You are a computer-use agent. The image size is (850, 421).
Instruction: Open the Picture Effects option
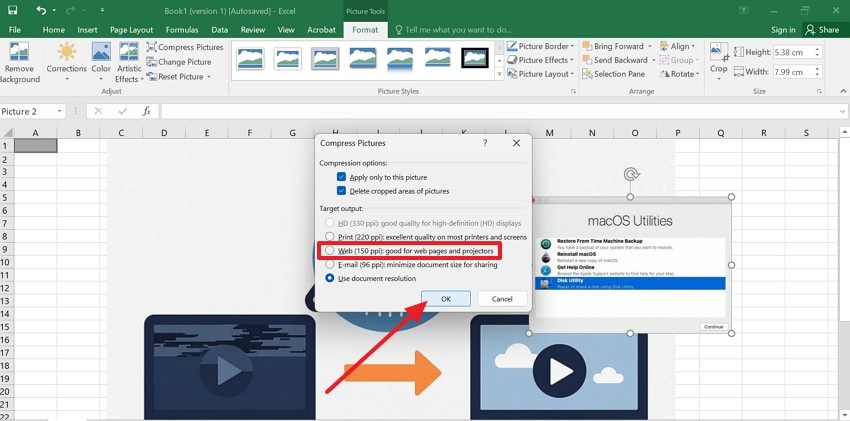click(x=540, y=60)
